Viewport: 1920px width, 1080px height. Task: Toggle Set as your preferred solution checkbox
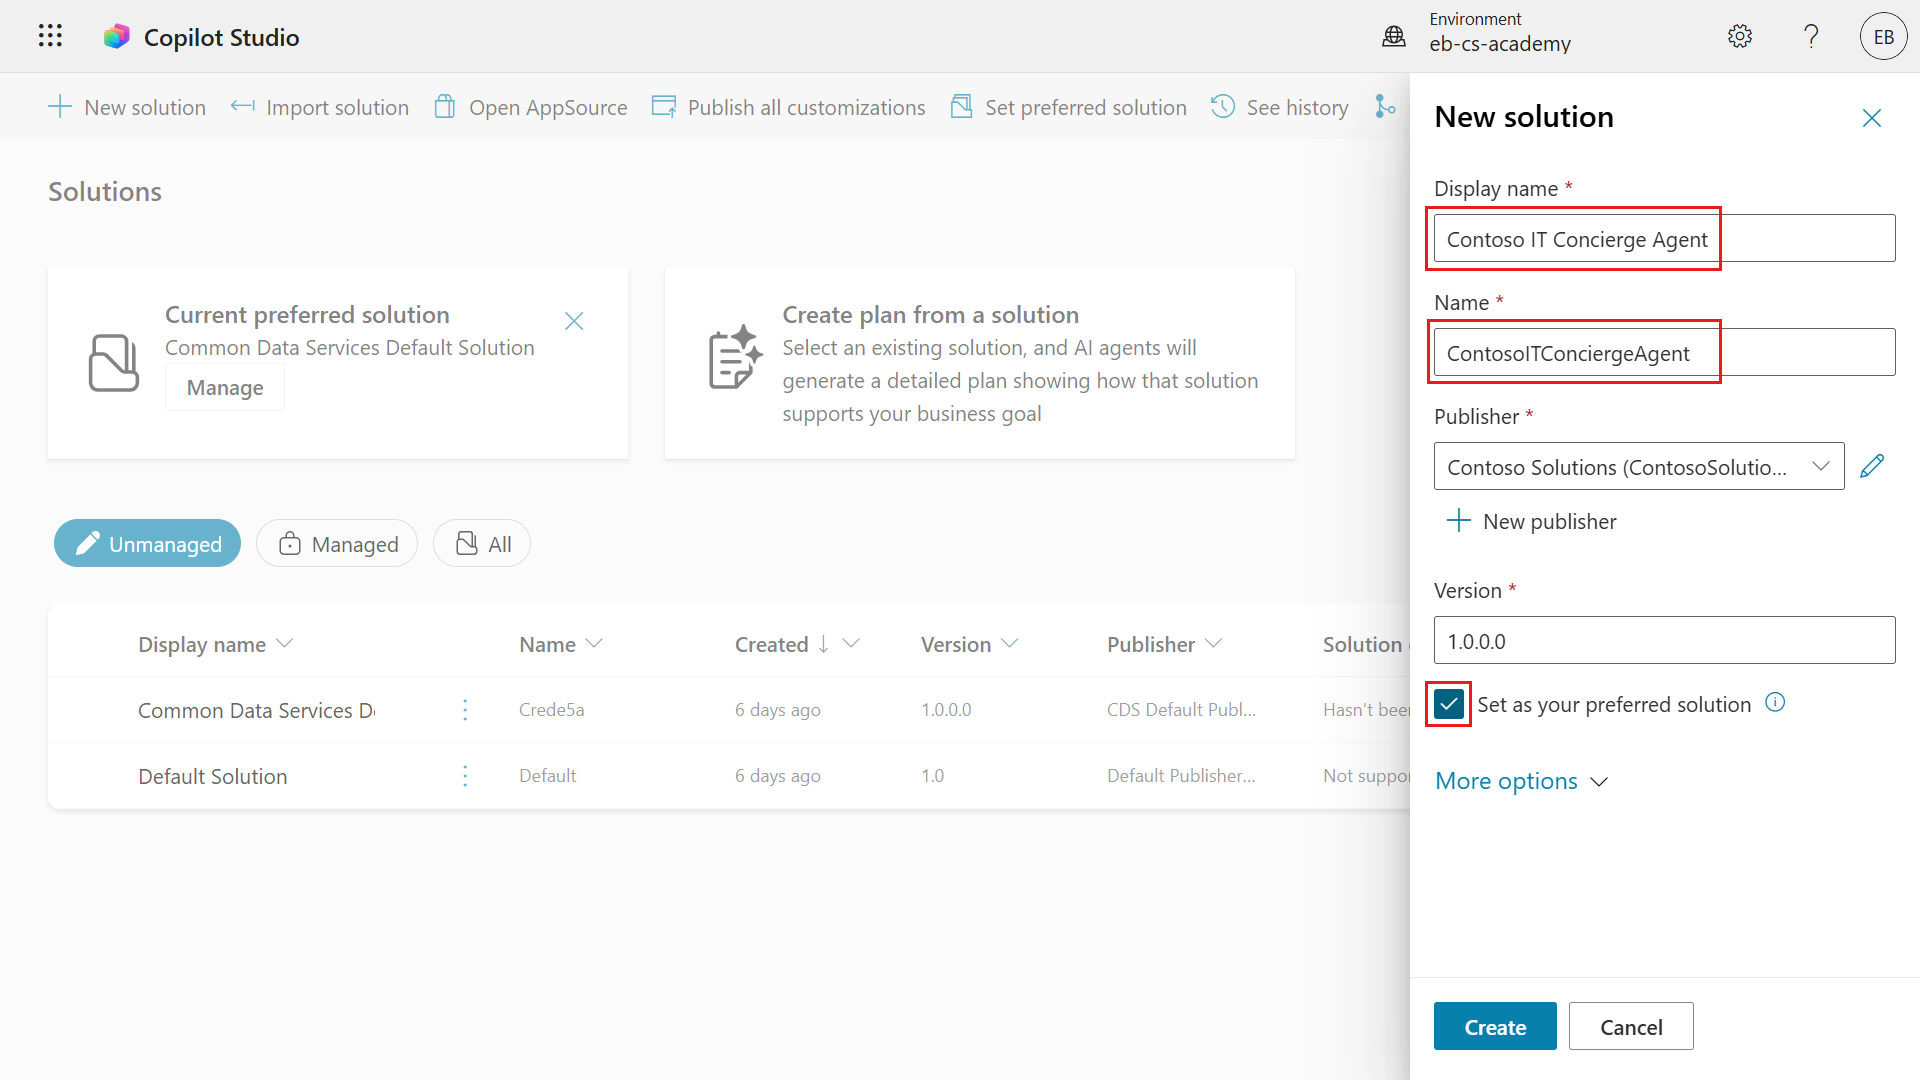tap(1449, 704)
